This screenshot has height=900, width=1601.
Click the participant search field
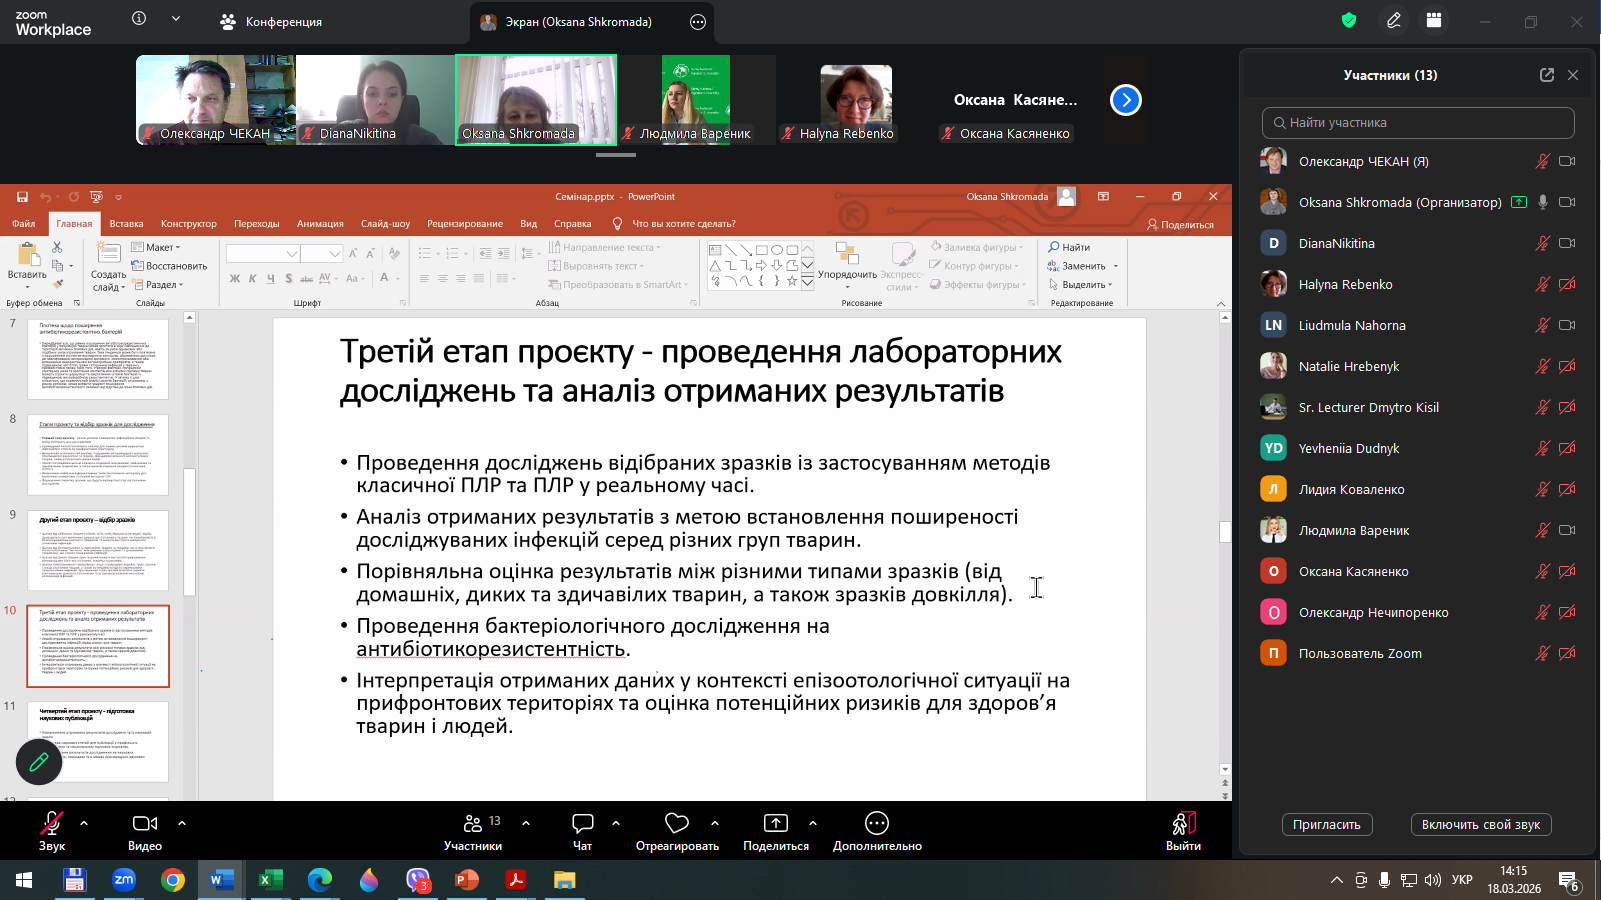click(1418, 123)
